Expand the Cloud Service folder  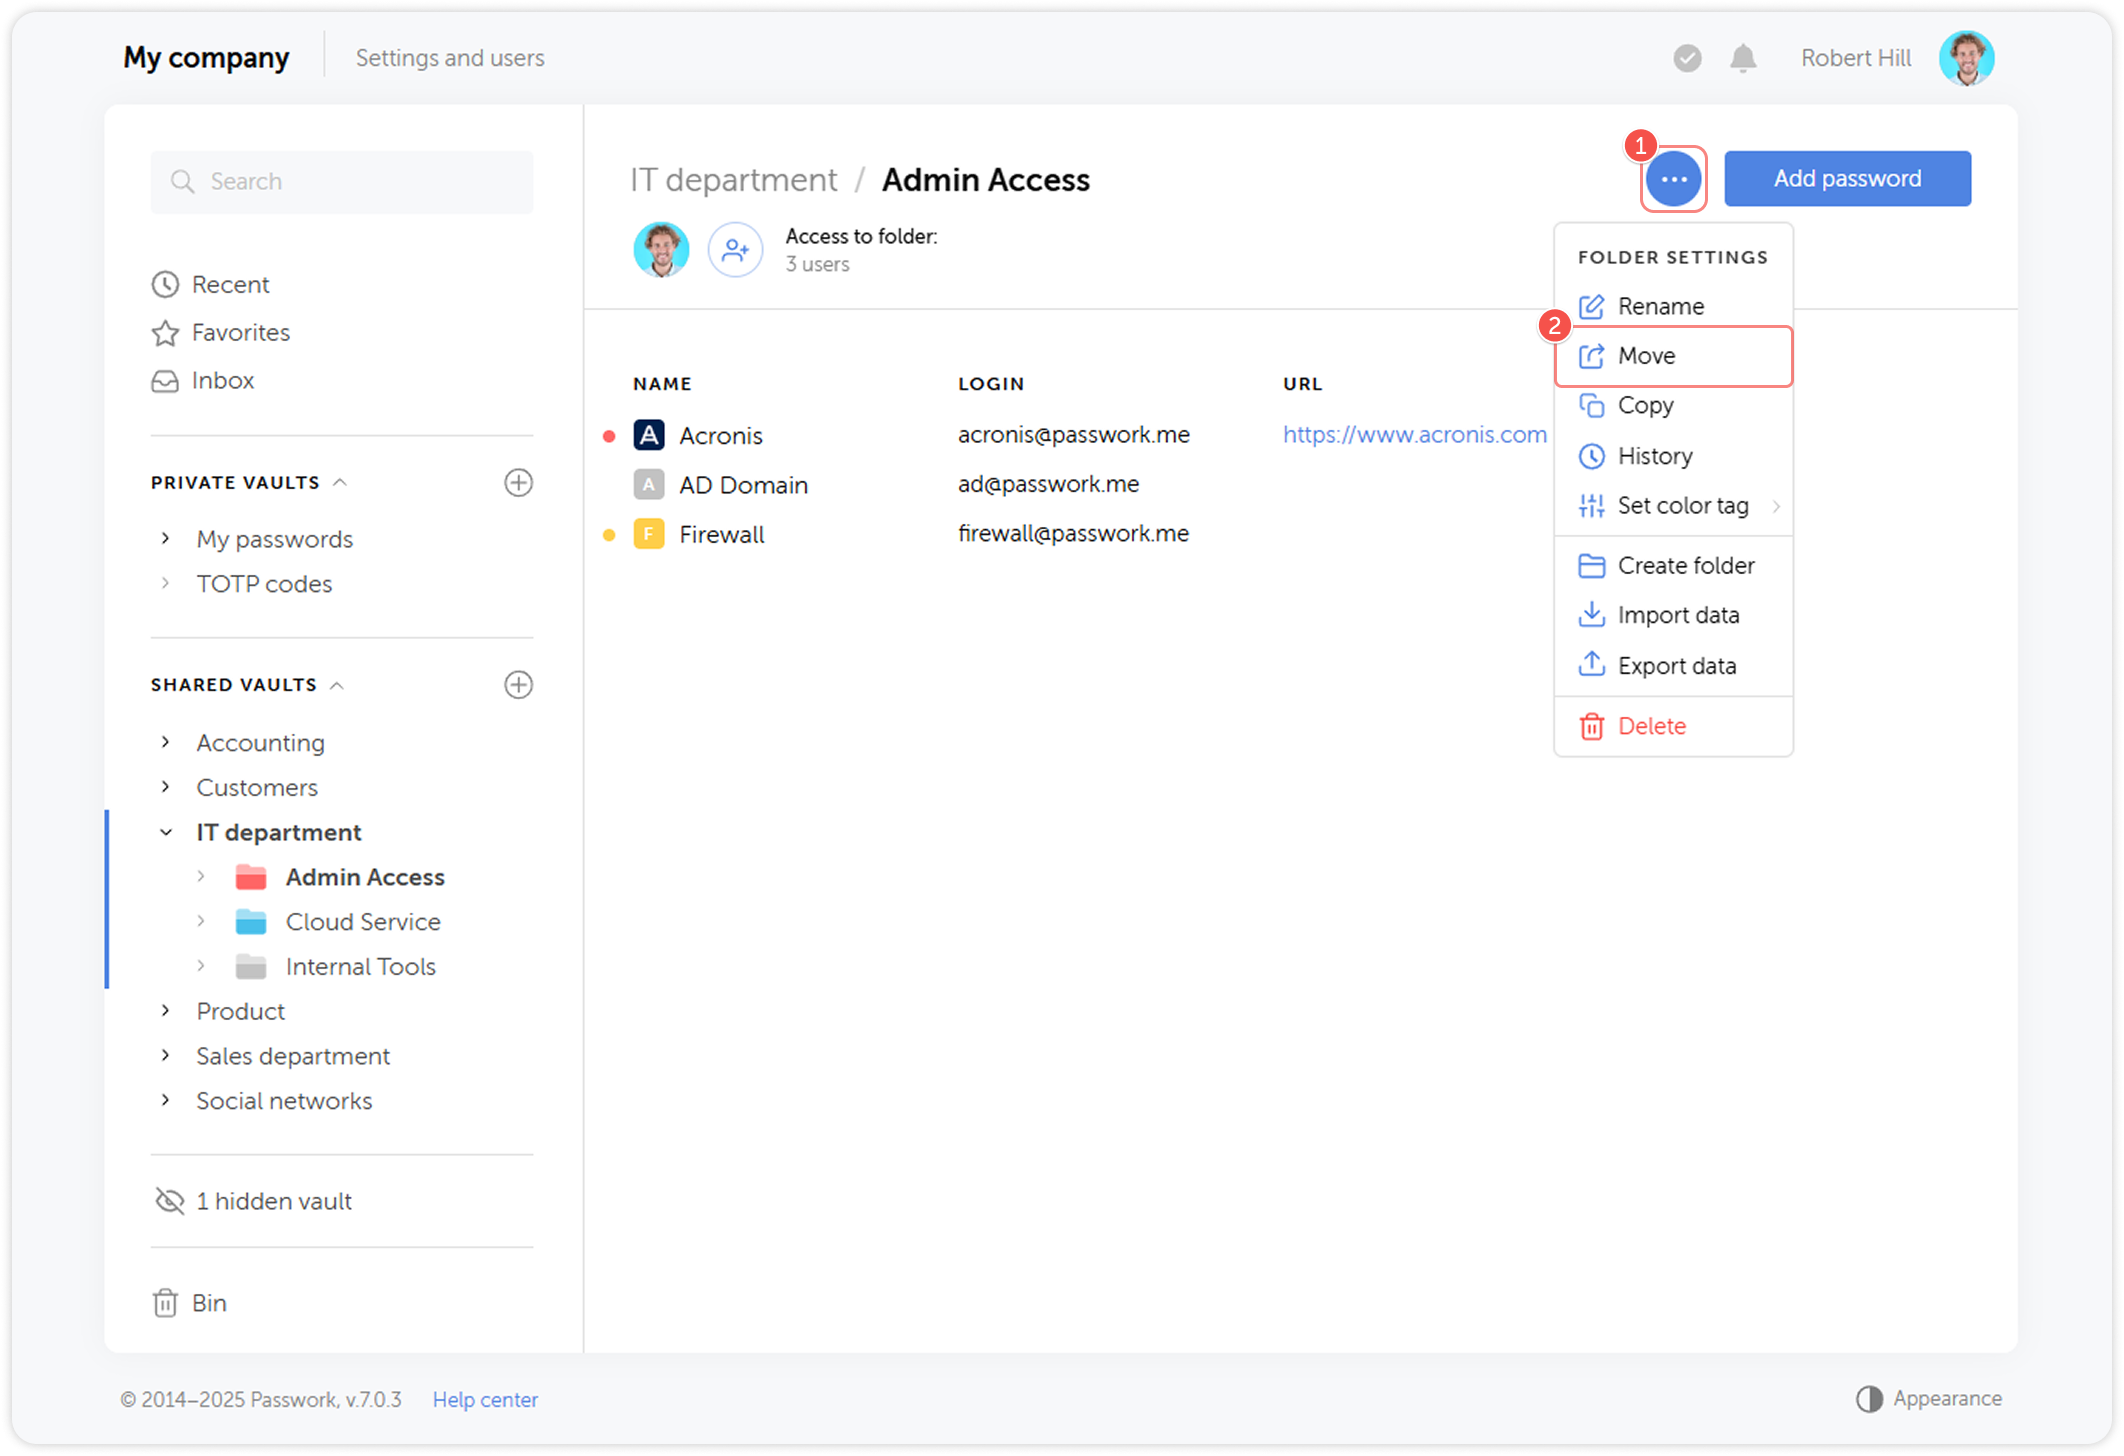click(x=201, y=921)
